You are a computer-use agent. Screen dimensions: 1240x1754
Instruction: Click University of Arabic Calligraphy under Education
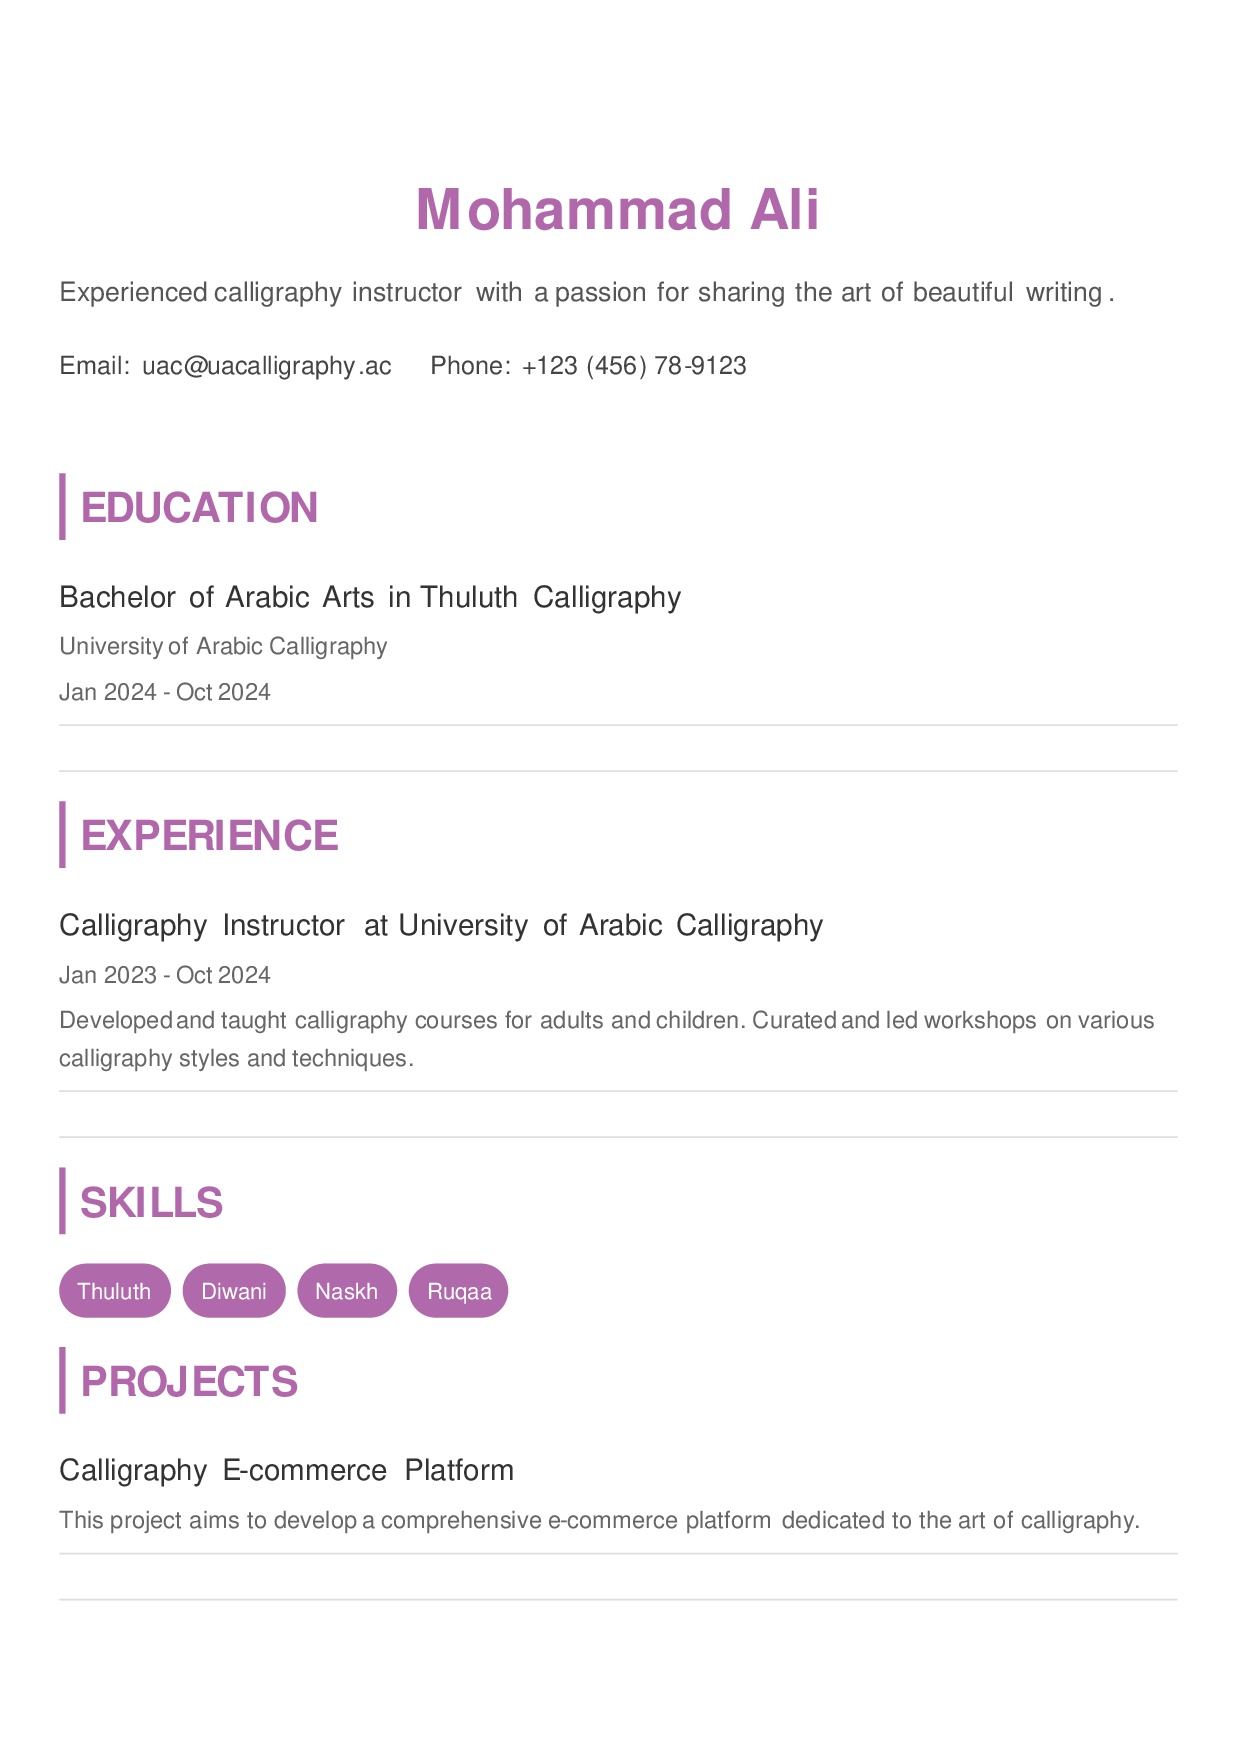coord(223,646)
